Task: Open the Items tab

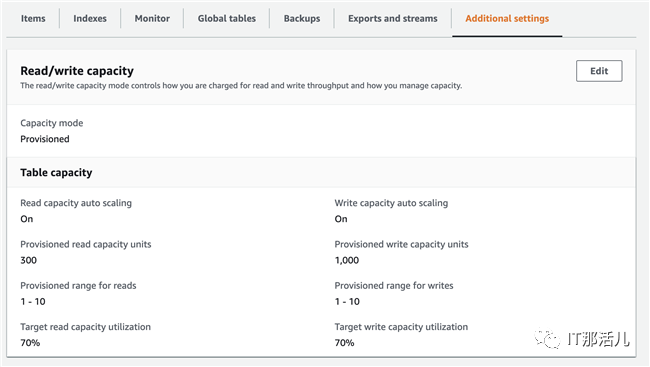Action: pyautogui.click(x=33, y=19)
